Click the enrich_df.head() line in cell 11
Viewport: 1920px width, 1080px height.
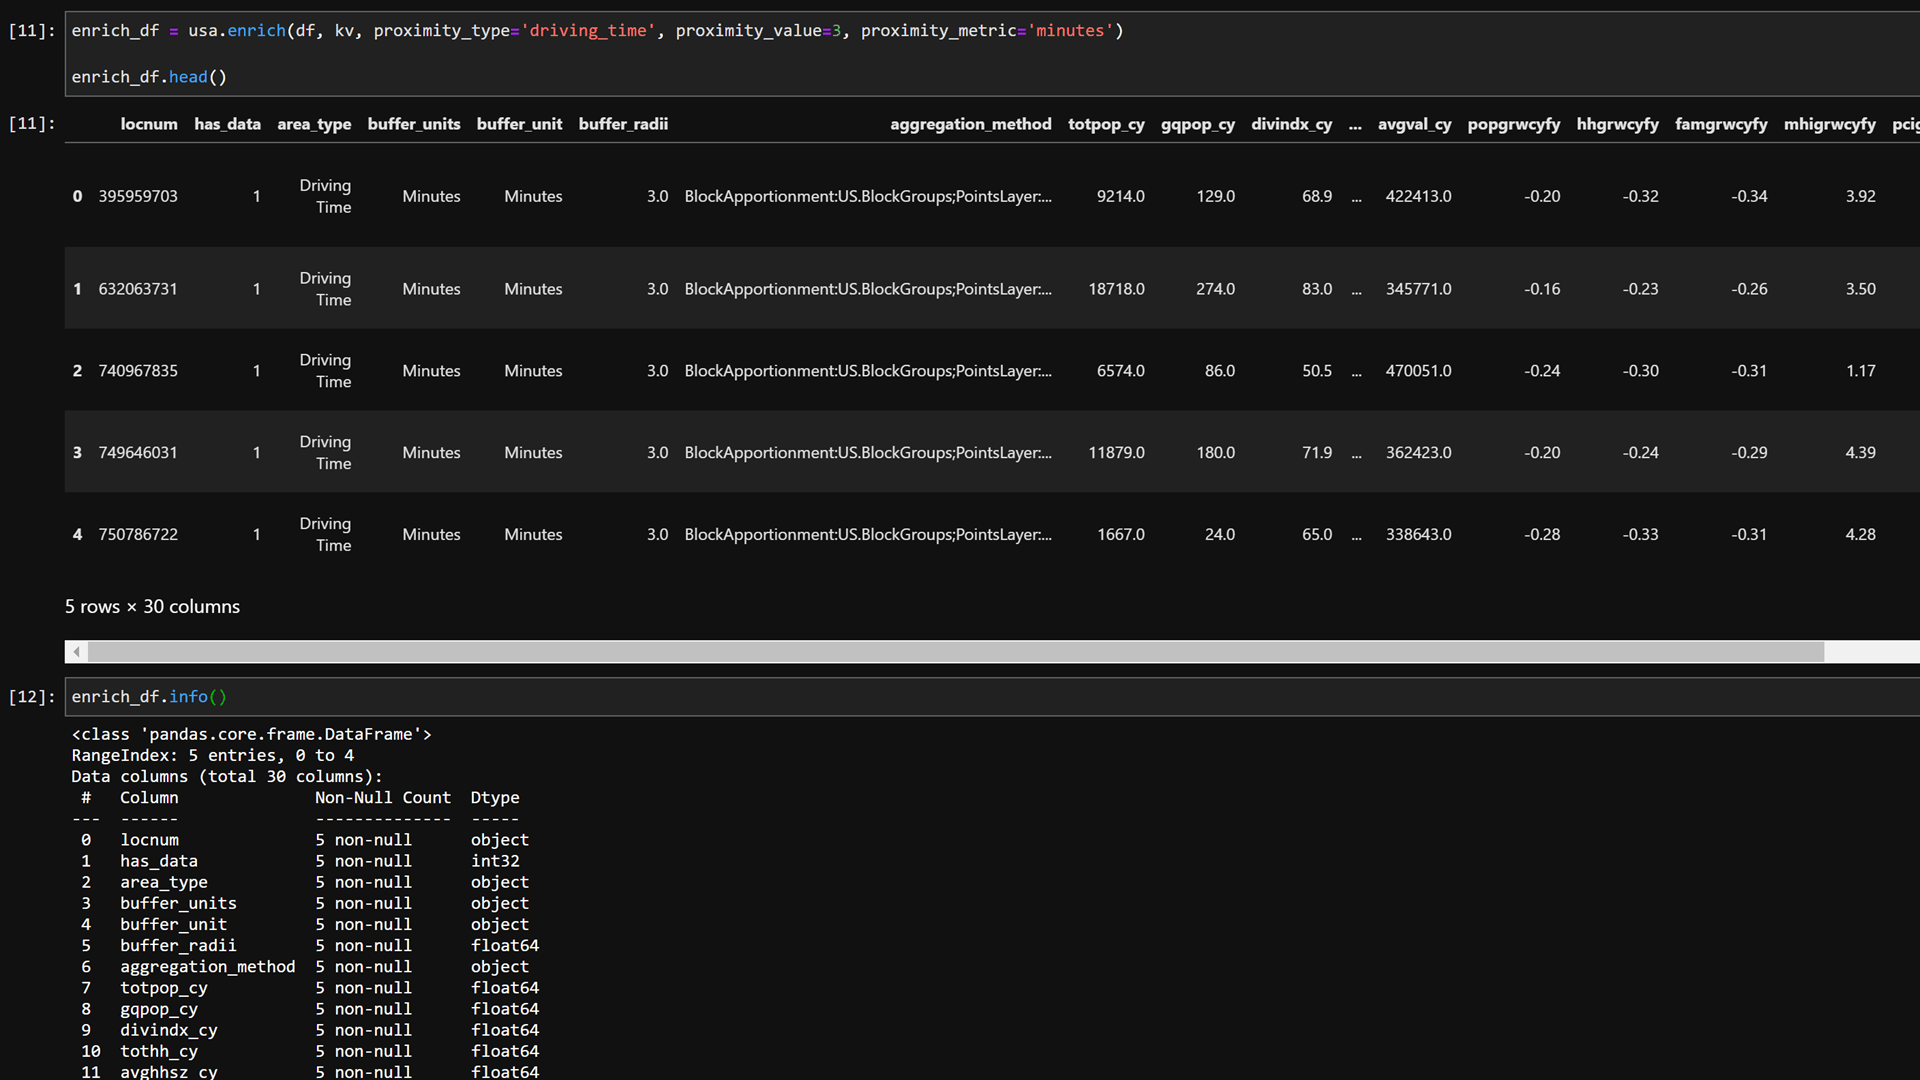pos(149,77)
